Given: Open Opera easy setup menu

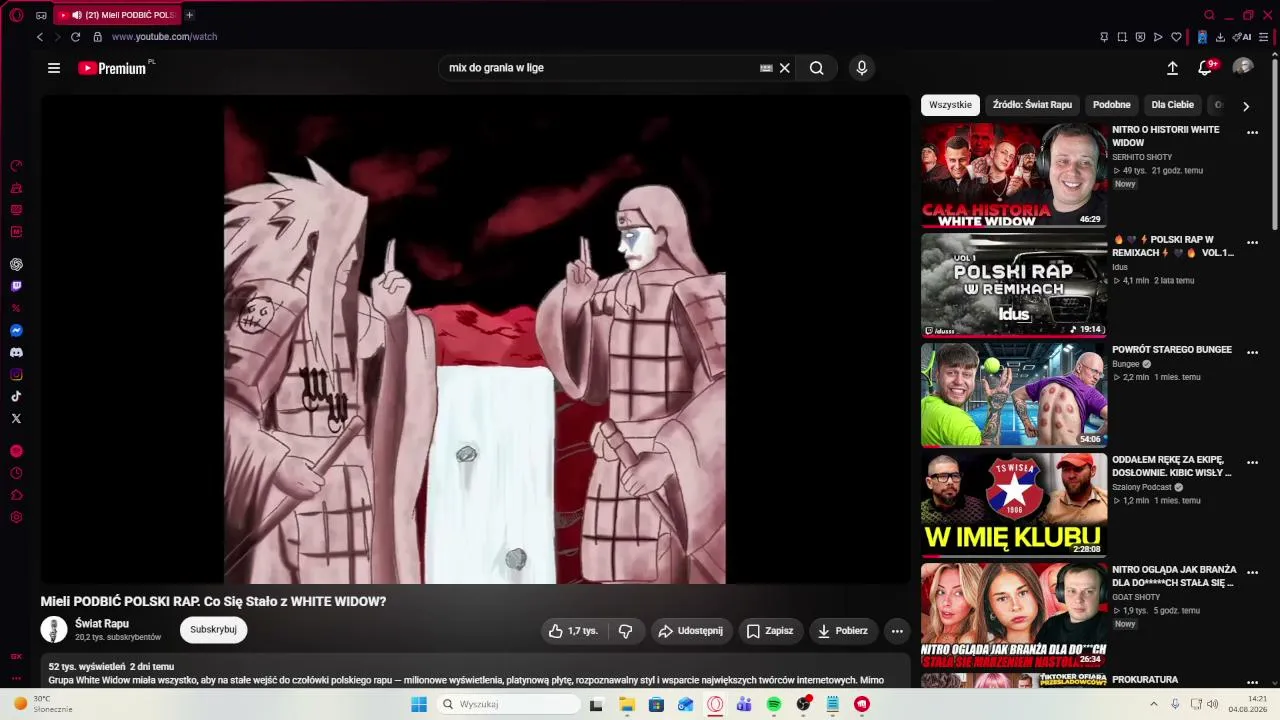Looking at the screenshot, I should coord(1263,37).
